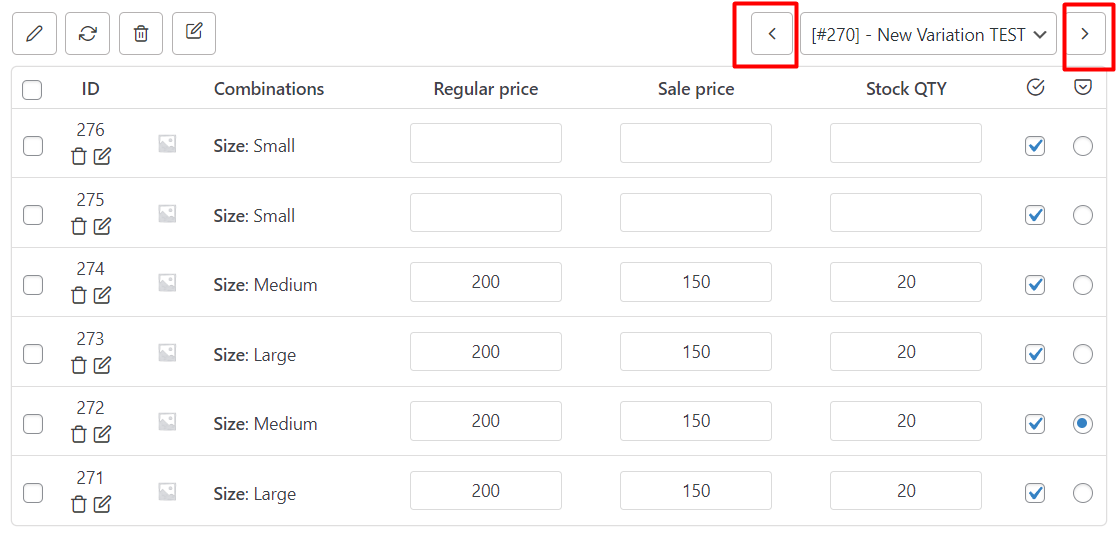The width and height of the screenshot is (1118, 545).
Task: Click Sale price field for variation 273
Action: [696, 352]
